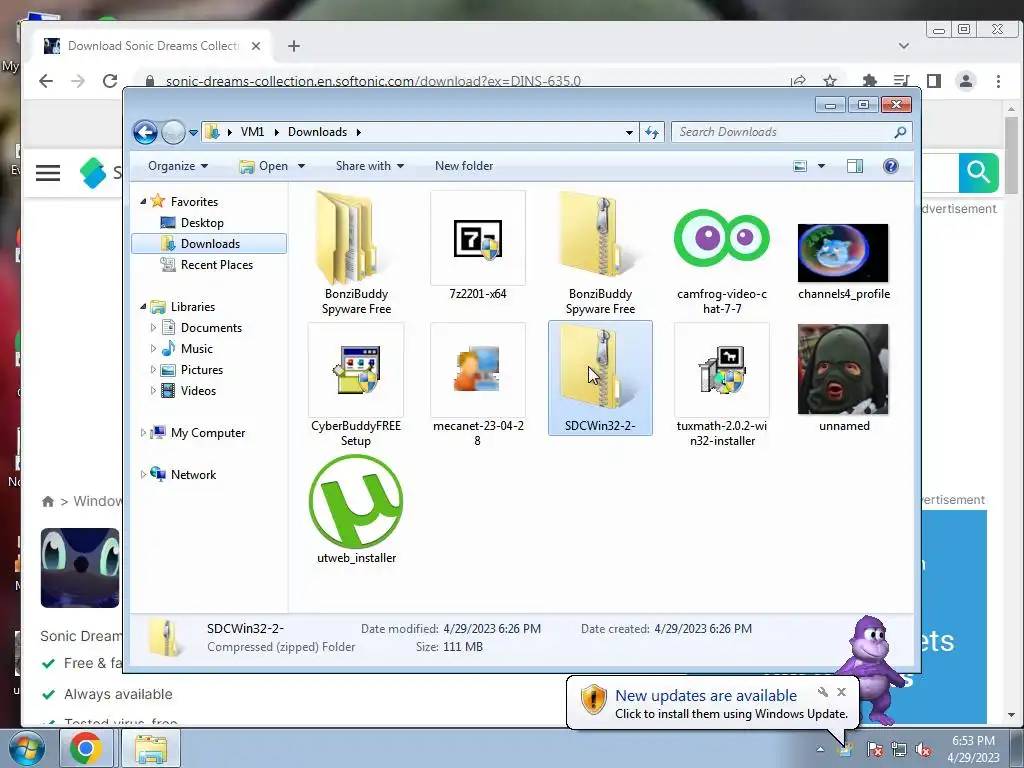Click the Softonic search button
The height and width of the screenshot is (768, 1024).
pyautogui.click(x=978, y=172)
